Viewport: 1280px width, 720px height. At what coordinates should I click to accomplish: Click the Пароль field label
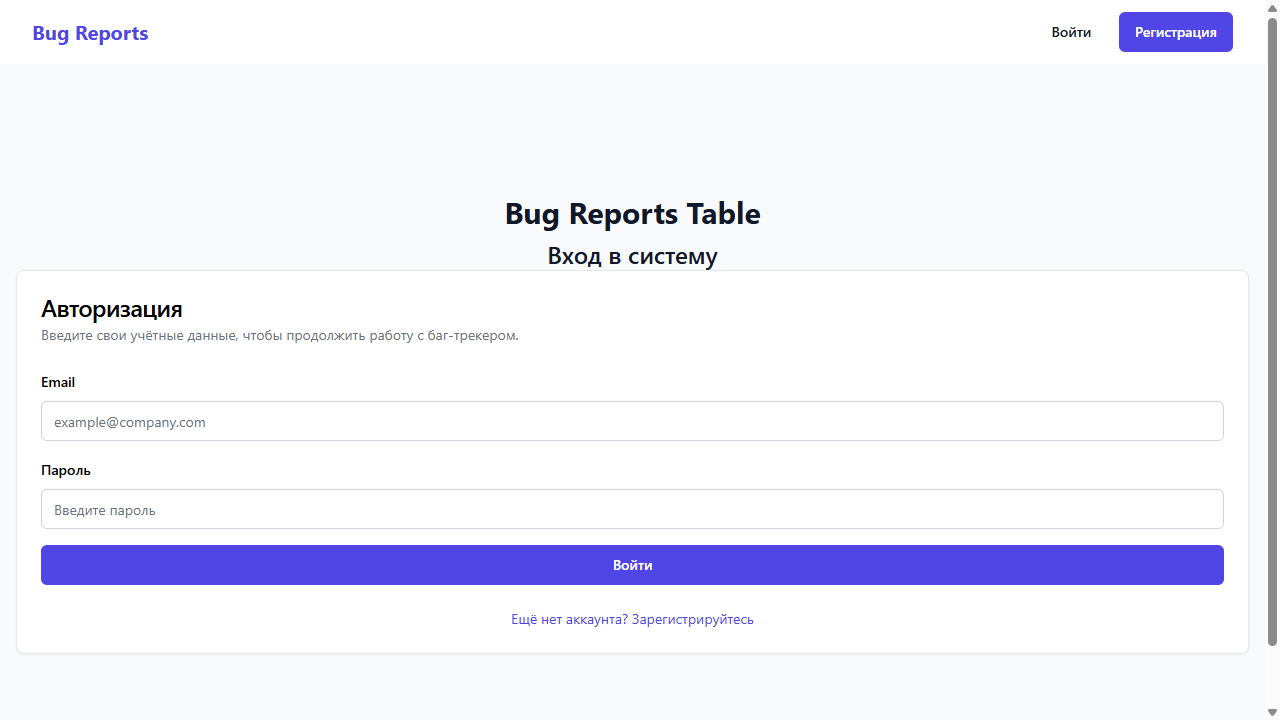click(x=66, y=470)
